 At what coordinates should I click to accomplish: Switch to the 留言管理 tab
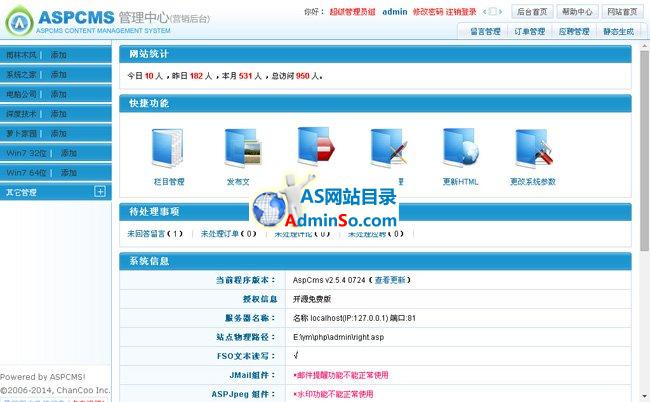(x=485, y=31)
